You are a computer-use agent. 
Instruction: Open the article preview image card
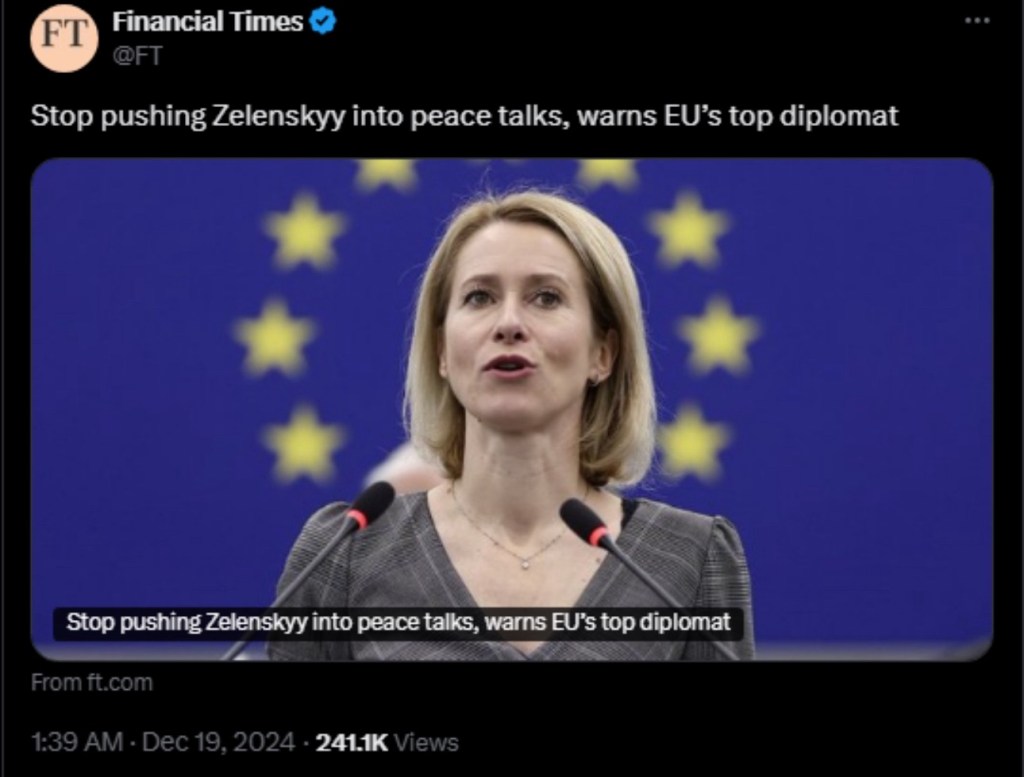point(512,409)
